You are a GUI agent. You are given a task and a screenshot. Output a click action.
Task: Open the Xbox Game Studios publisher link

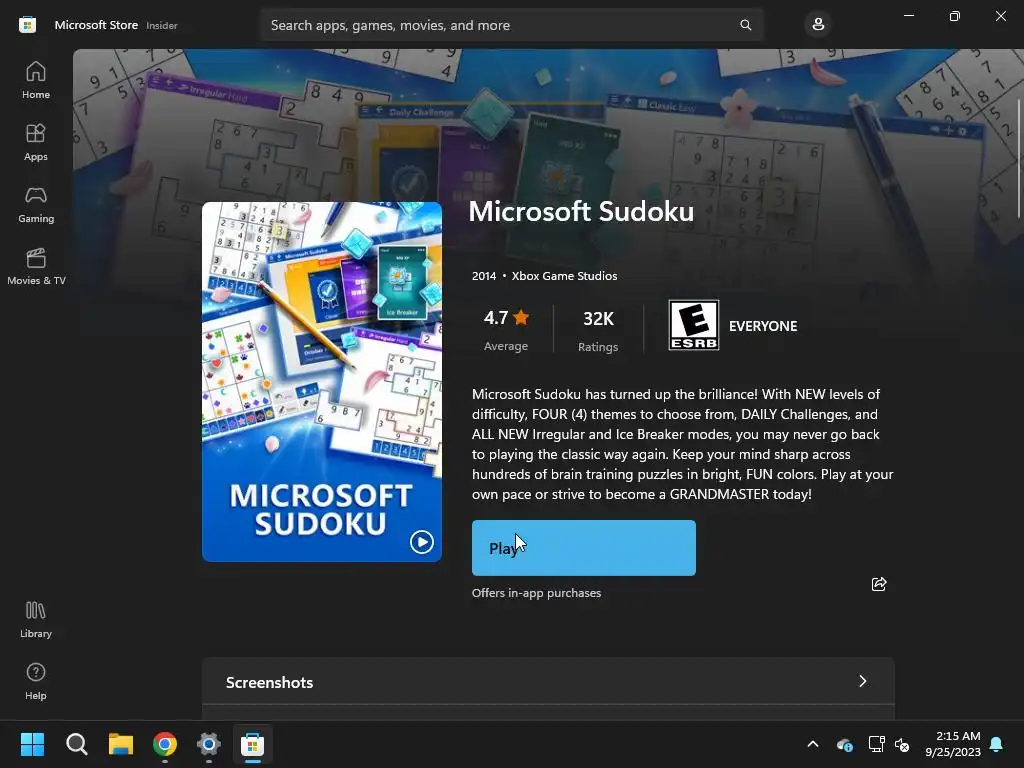[564, 276]
